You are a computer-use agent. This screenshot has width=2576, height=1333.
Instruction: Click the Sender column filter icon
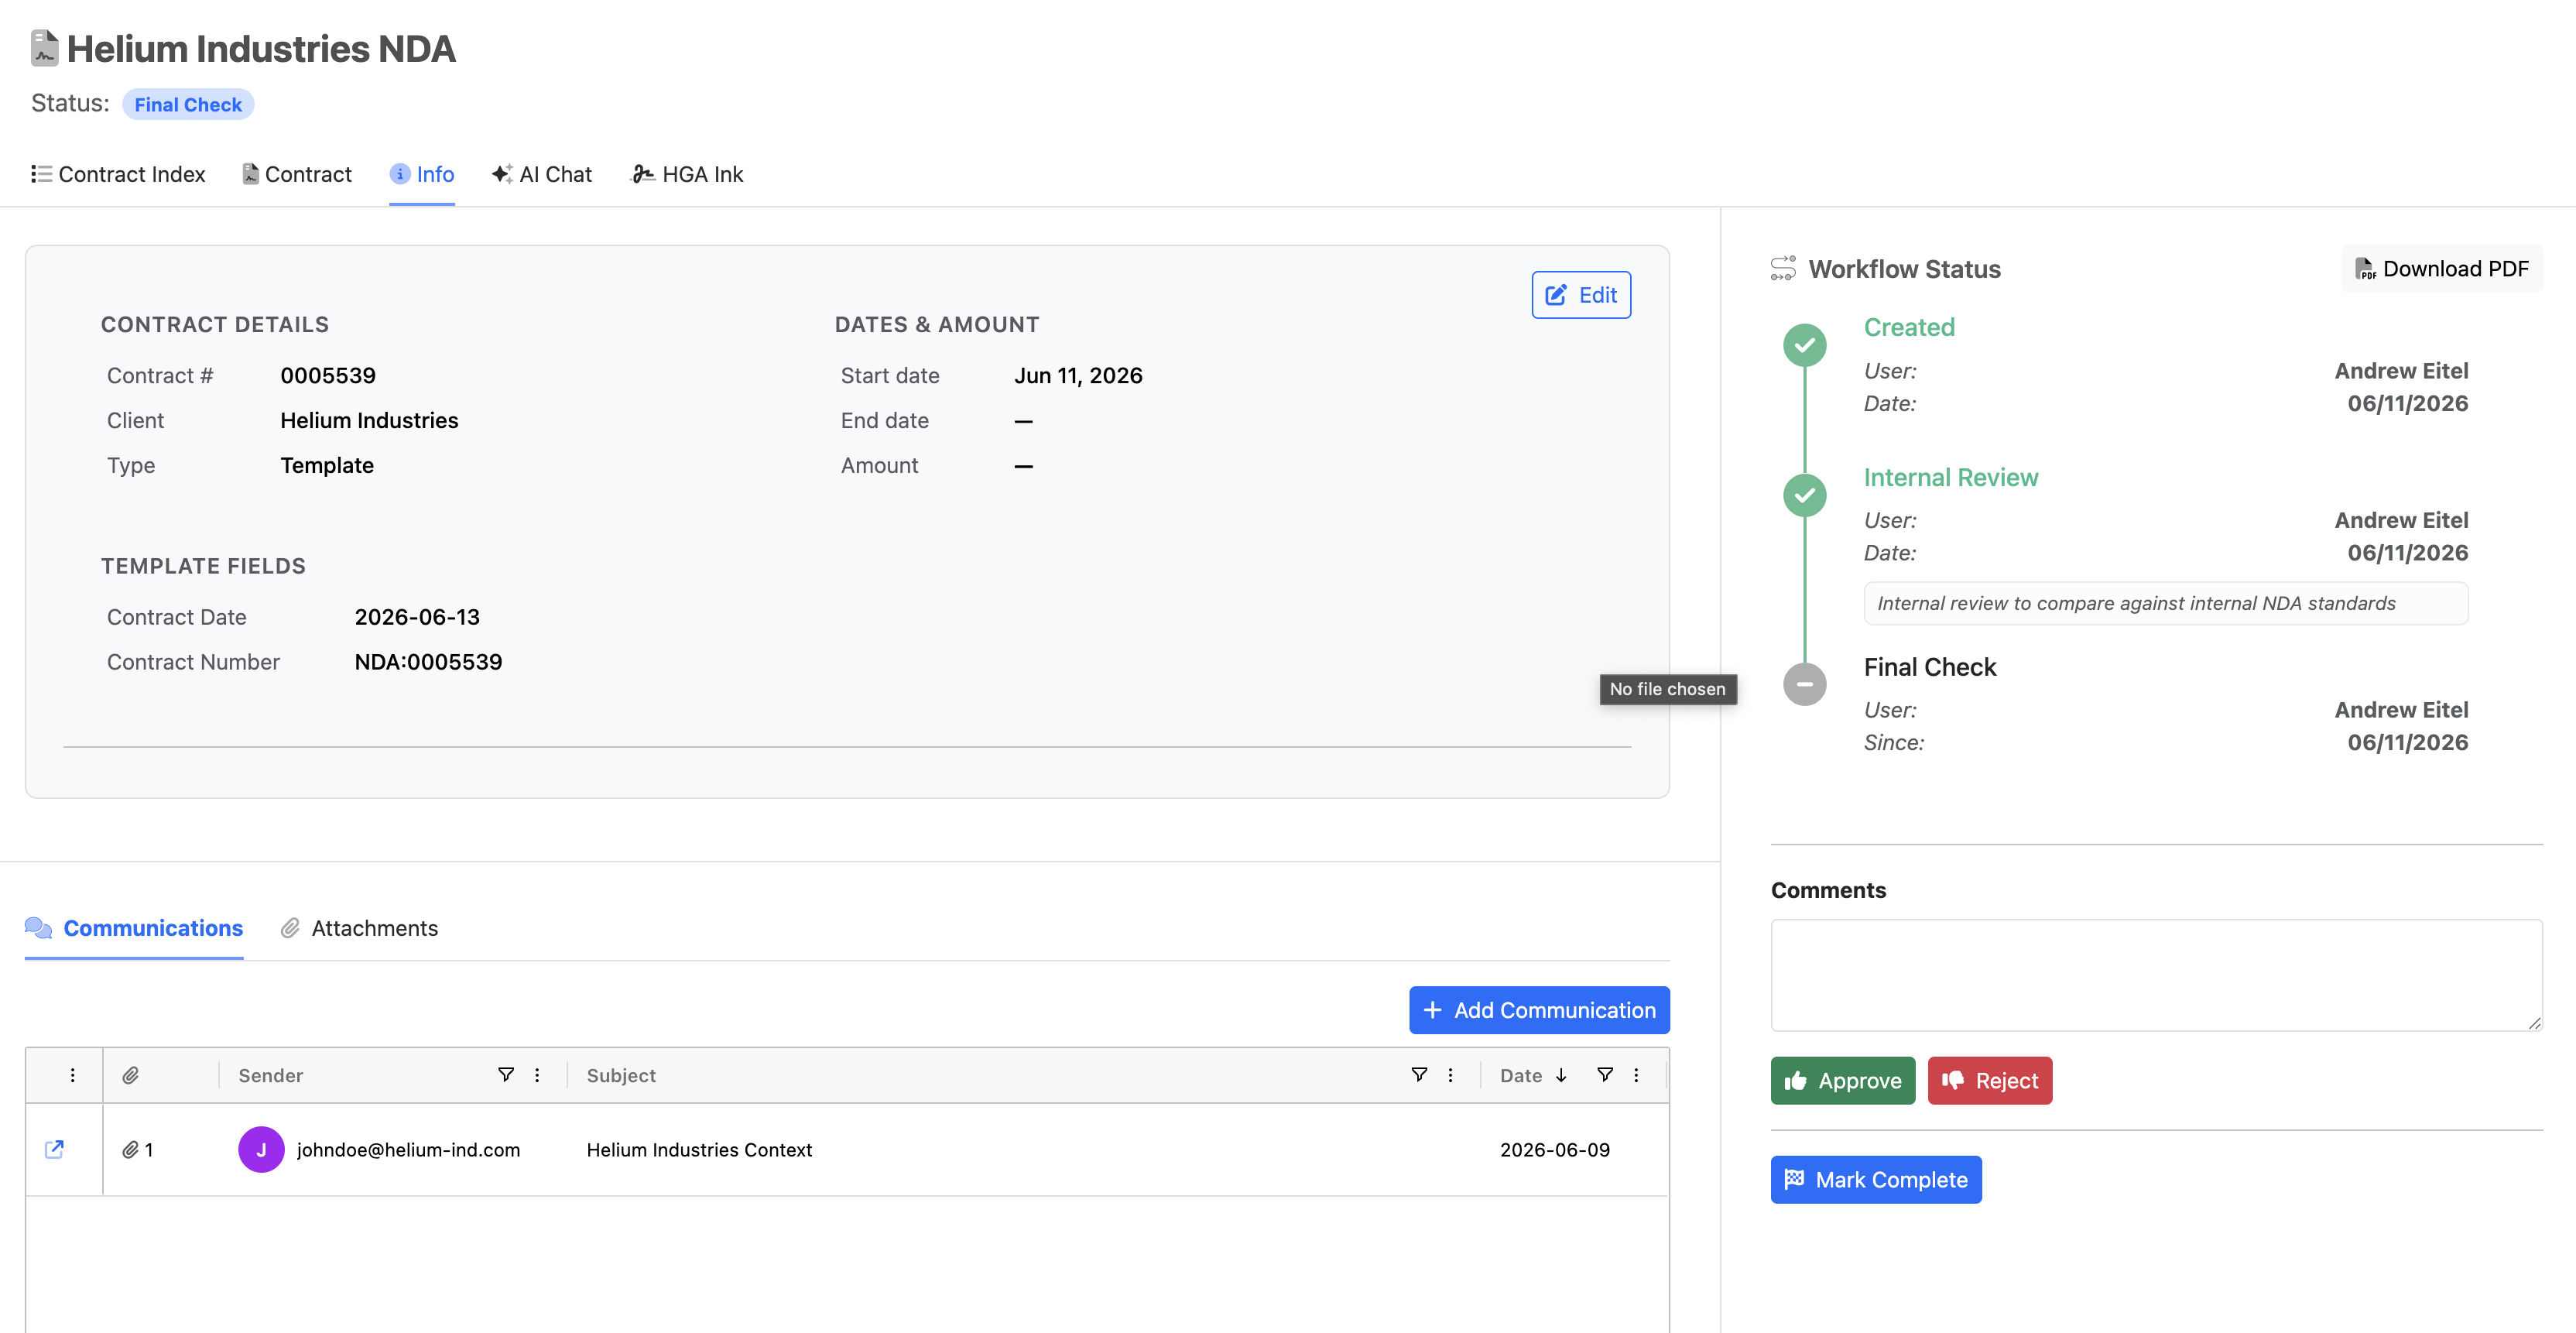pyautogui.click(x=506, y=1075)
